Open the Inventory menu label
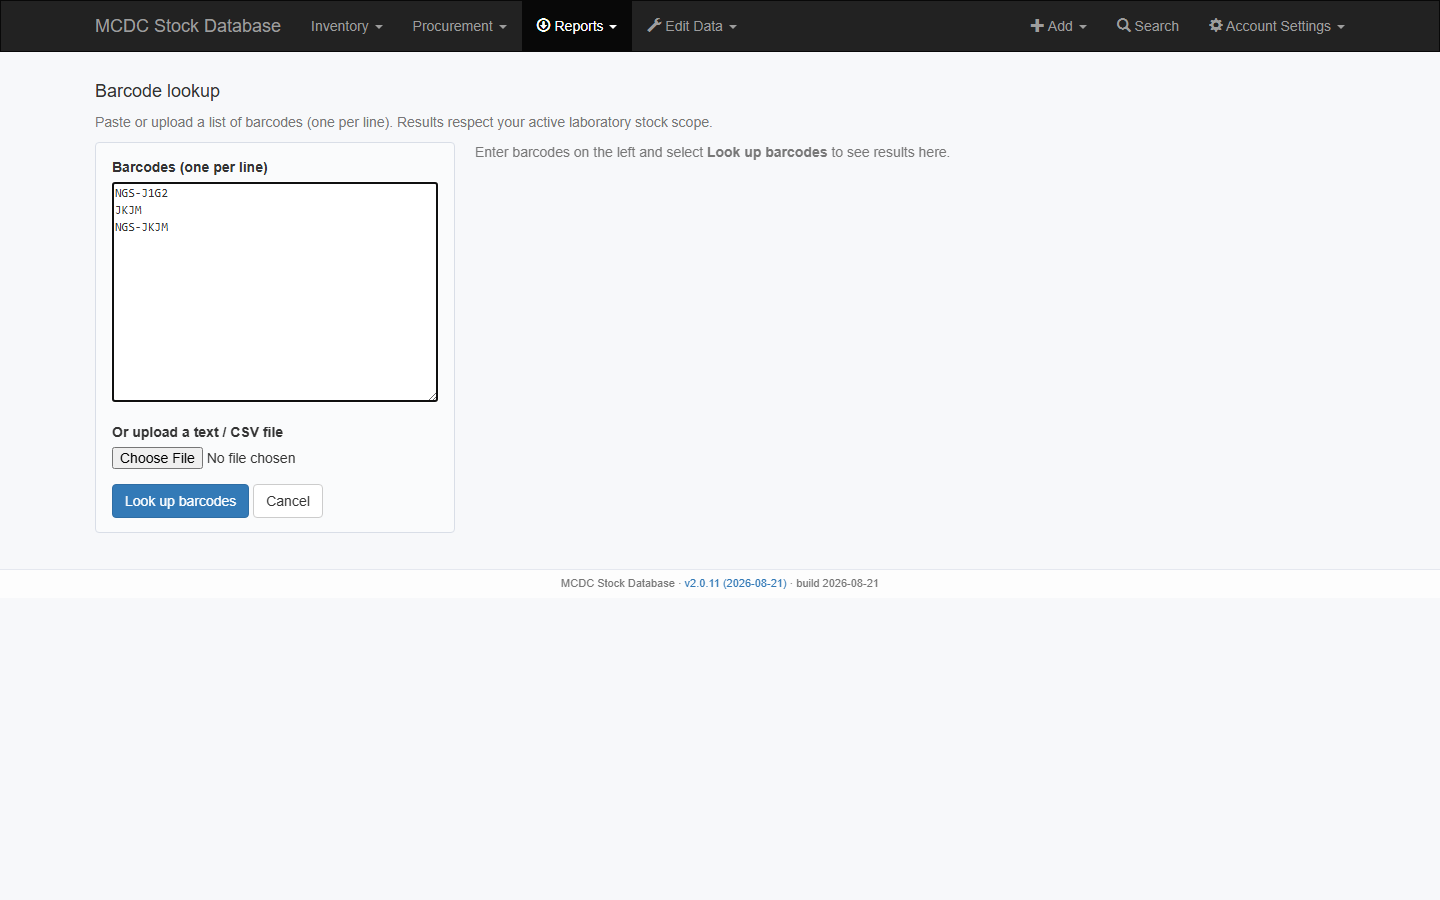Viewport: 1440px width, 900px height. click(x=340, y=26)
